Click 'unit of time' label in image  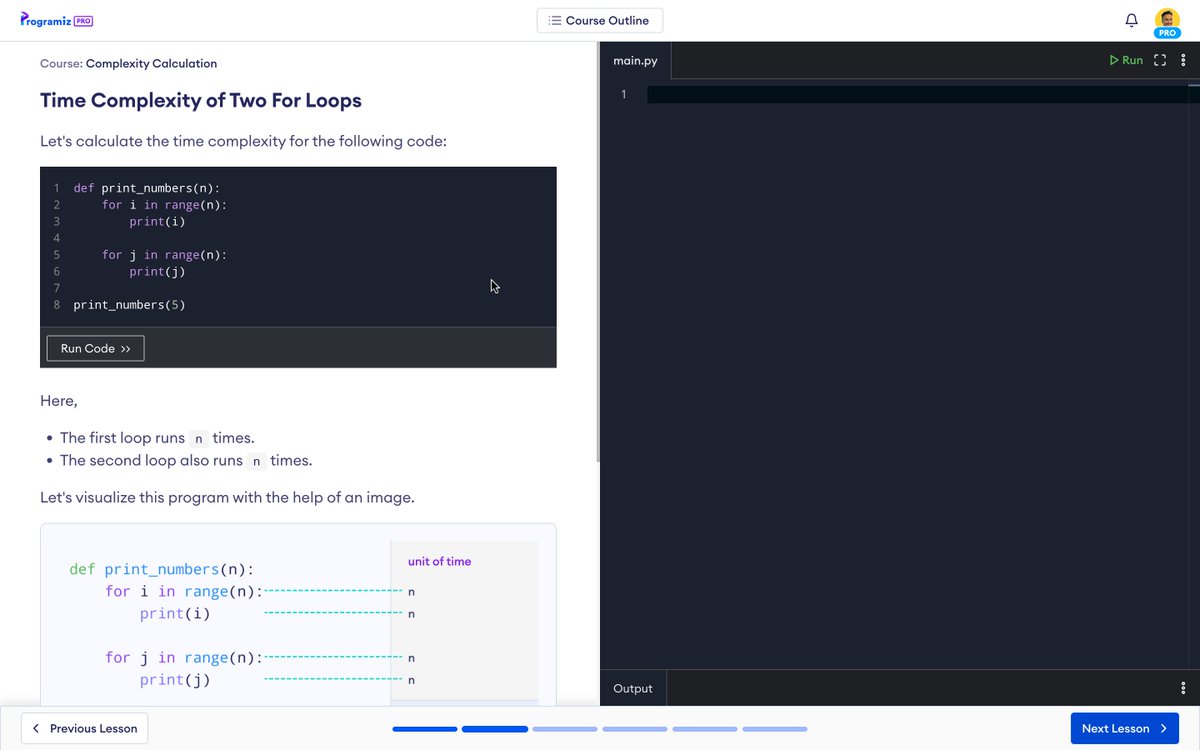click(439, 561)
